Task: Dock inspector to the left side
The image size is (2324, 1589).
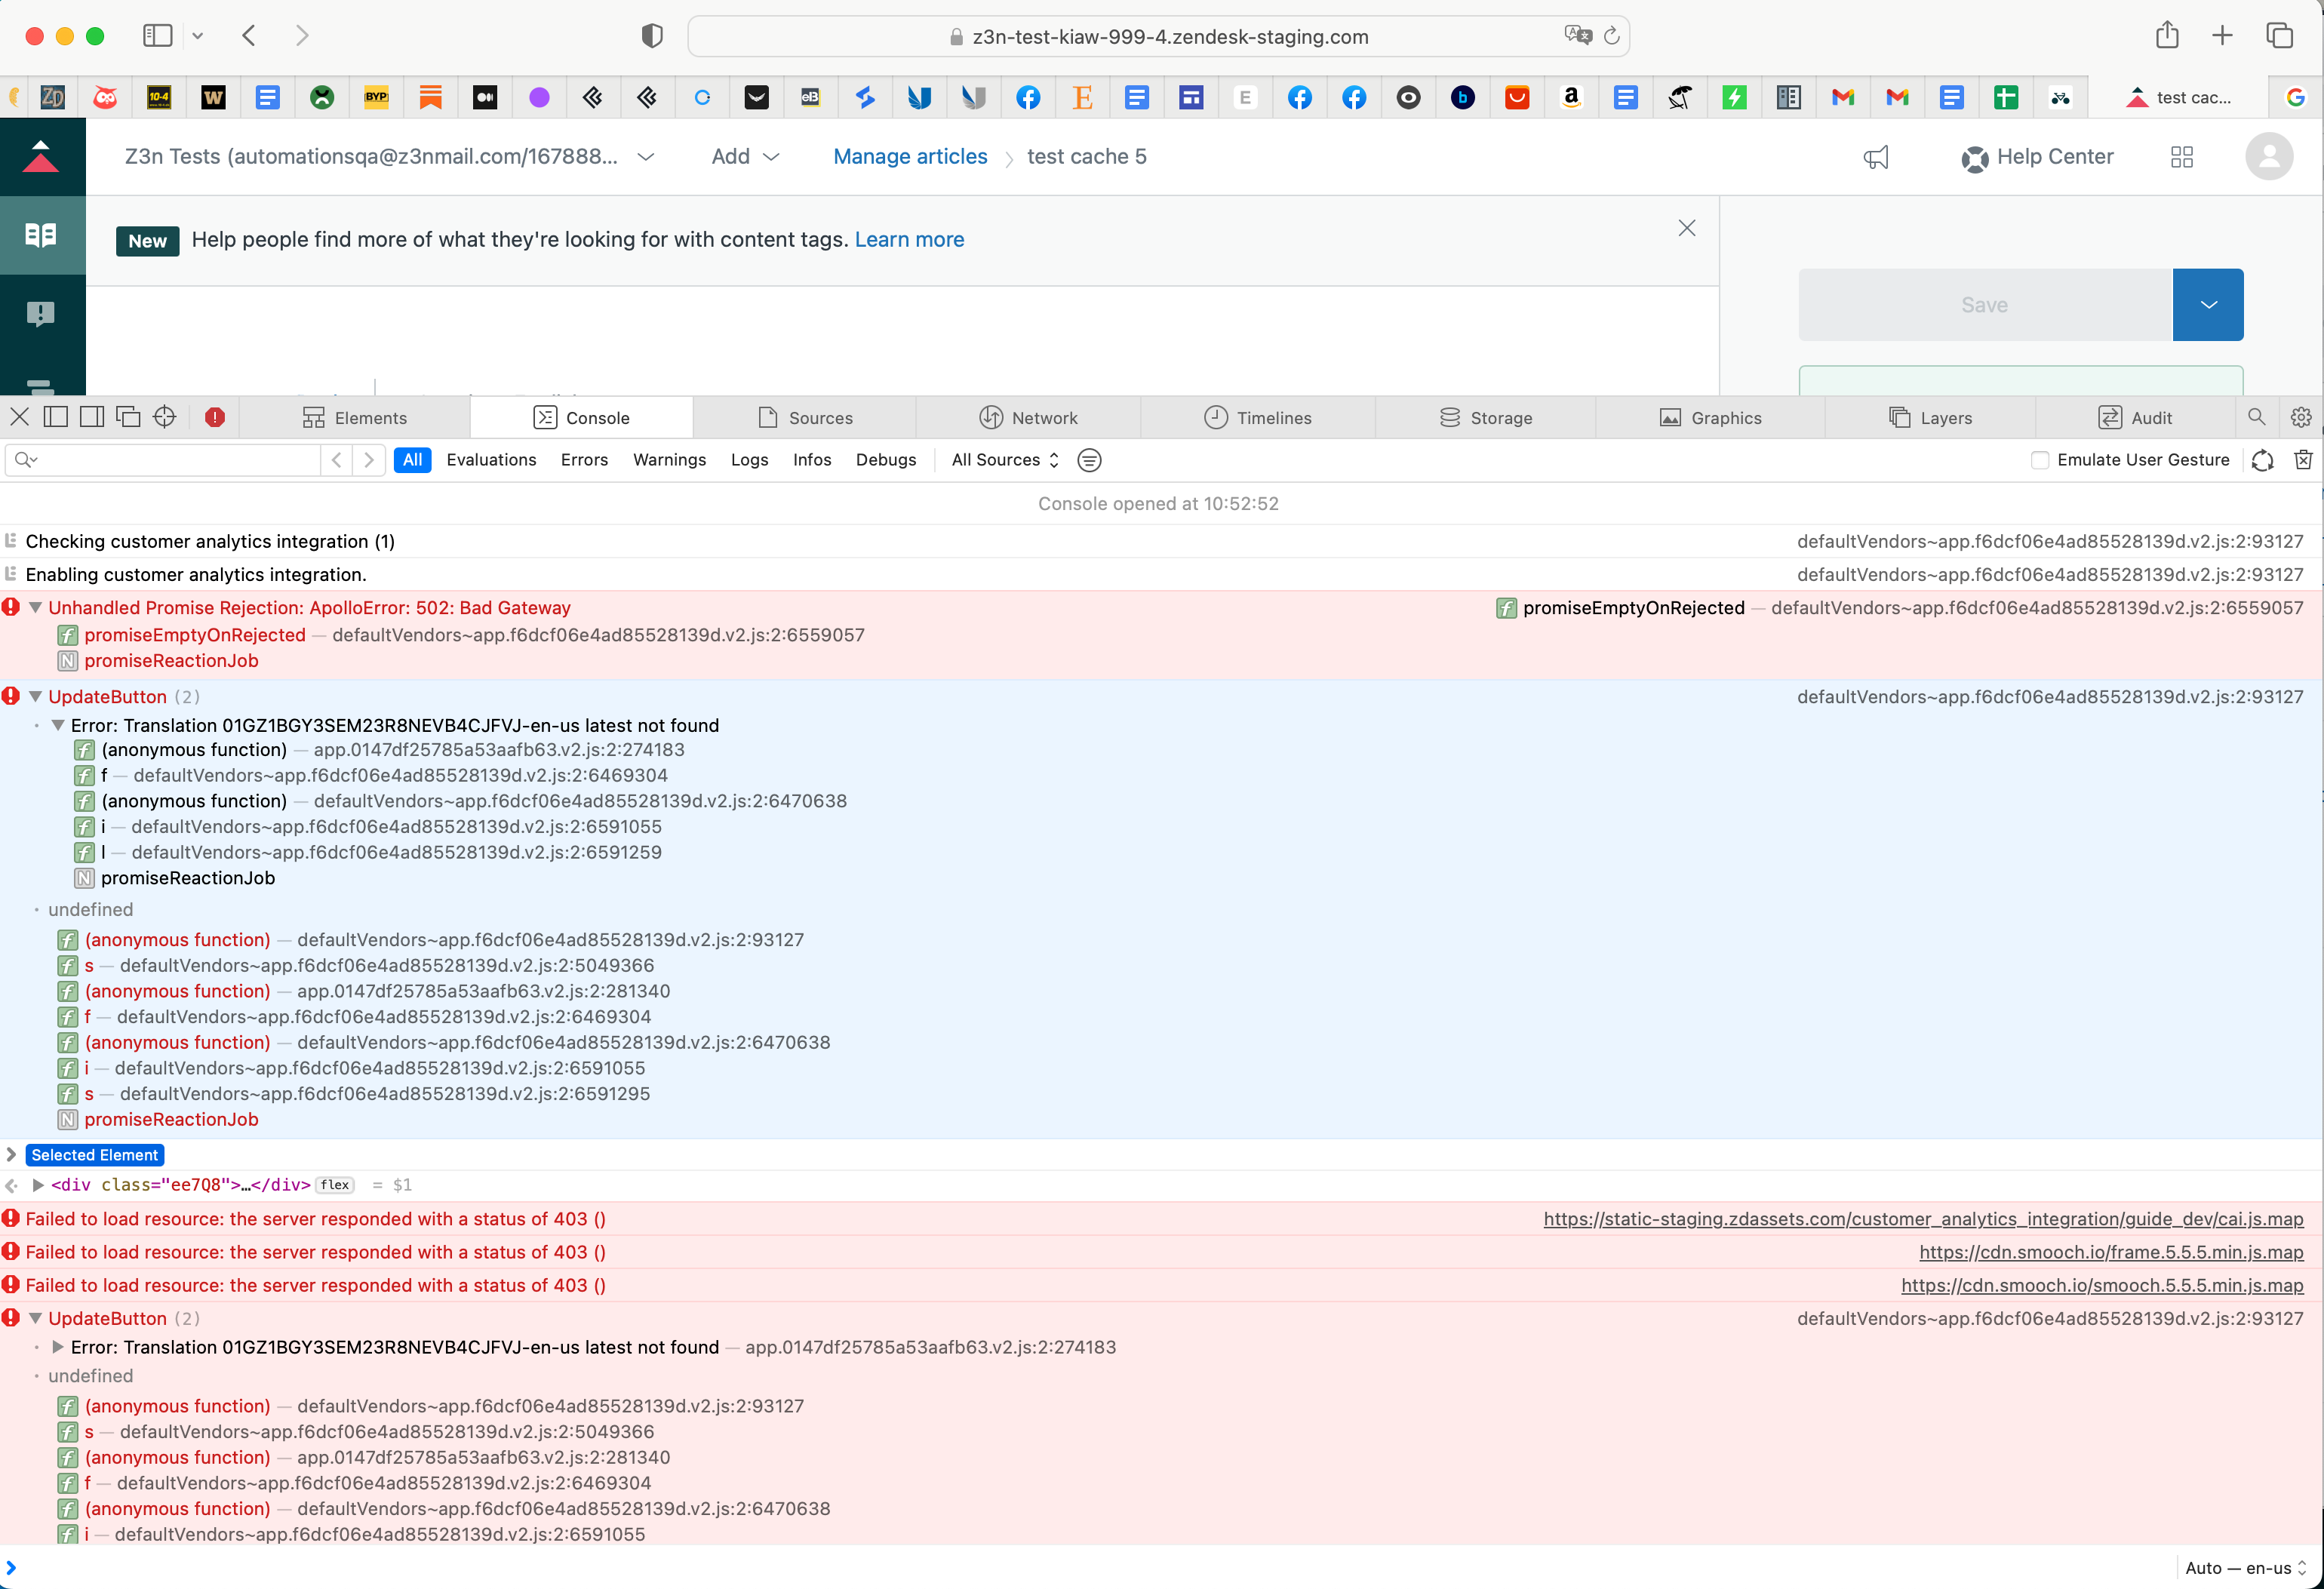Action: 56,417
